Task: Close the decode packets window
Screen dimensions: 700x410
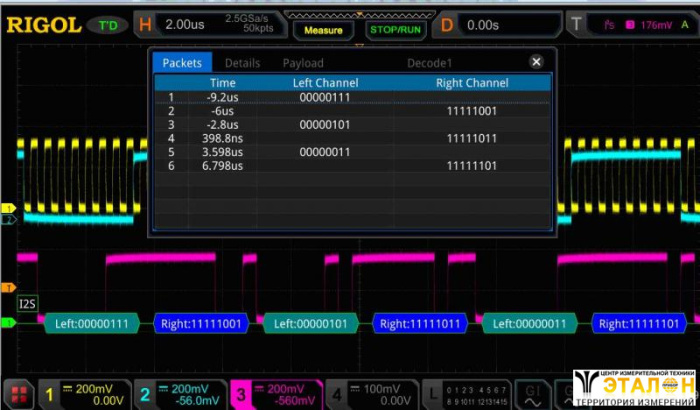Action: pyautogui.click(x=536, y=62)
